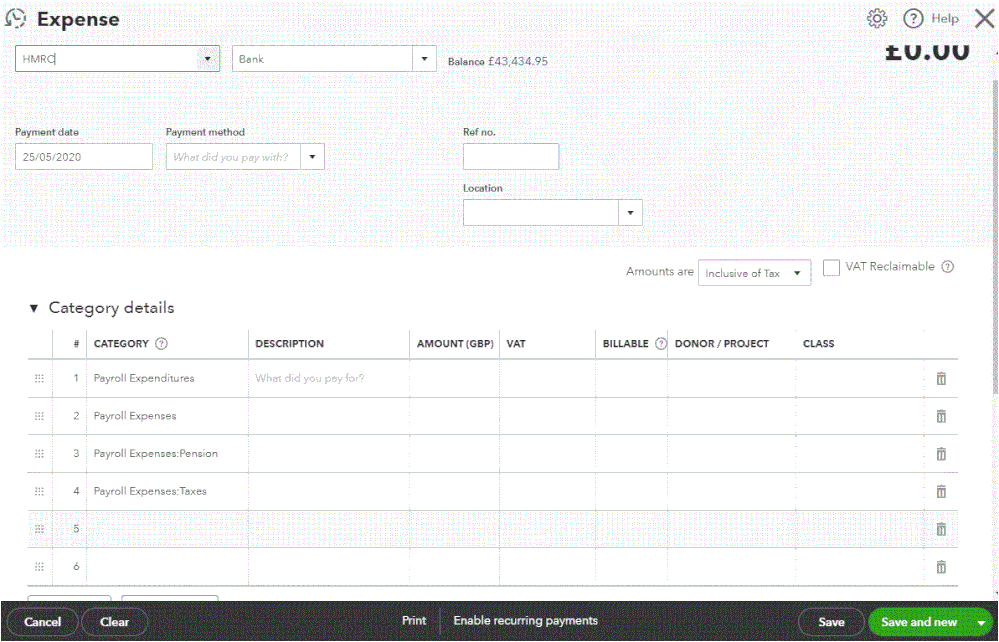Click the Help label text
Screen dimensions: 999x642
[x=945, y=19]
